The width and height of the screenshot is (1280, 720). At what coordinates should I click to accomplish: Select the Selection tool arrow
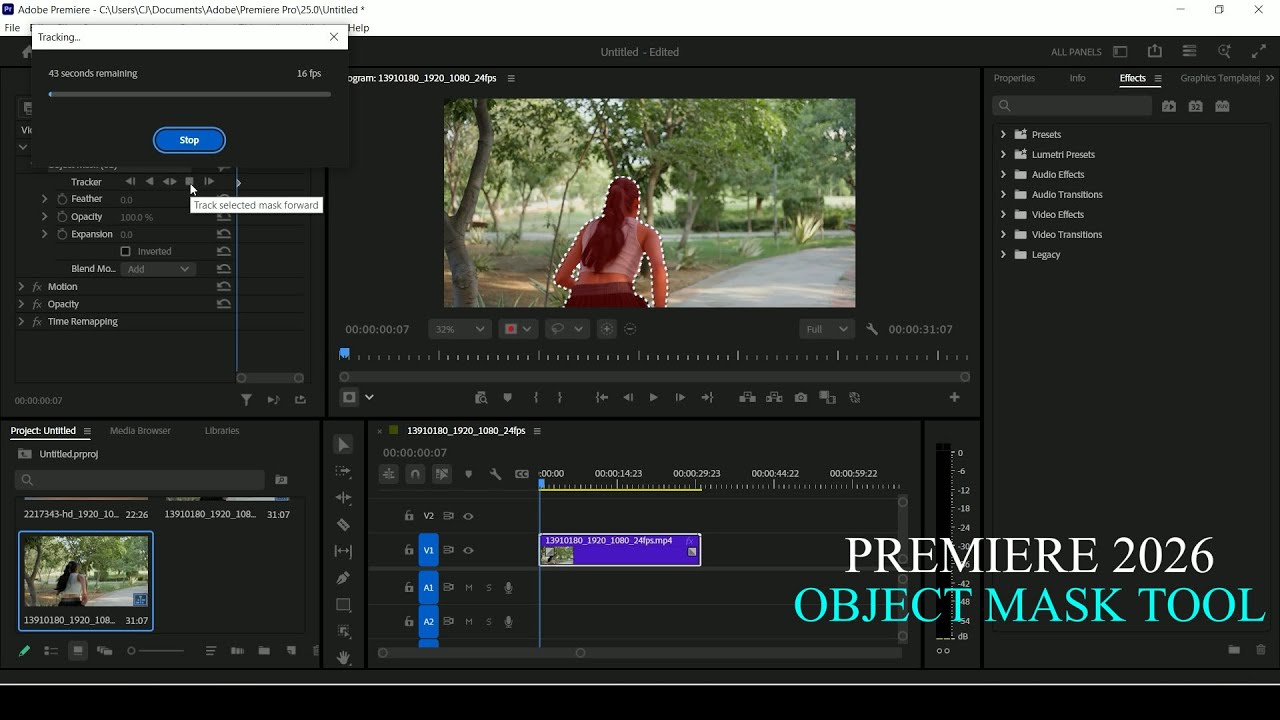pyautogui.click(x=343, y=445)
